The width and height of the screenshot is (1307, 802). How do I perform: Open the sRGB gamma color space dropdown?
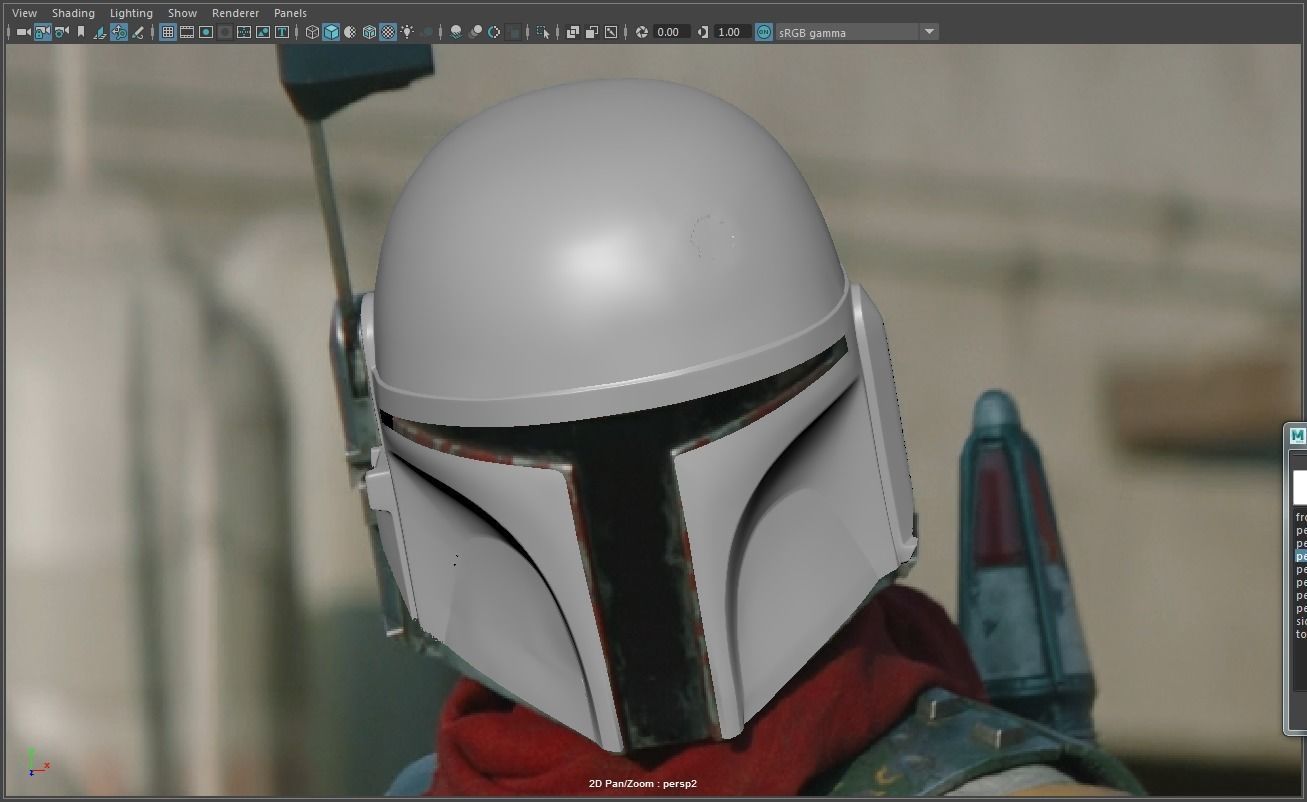(x=857, y=32)
